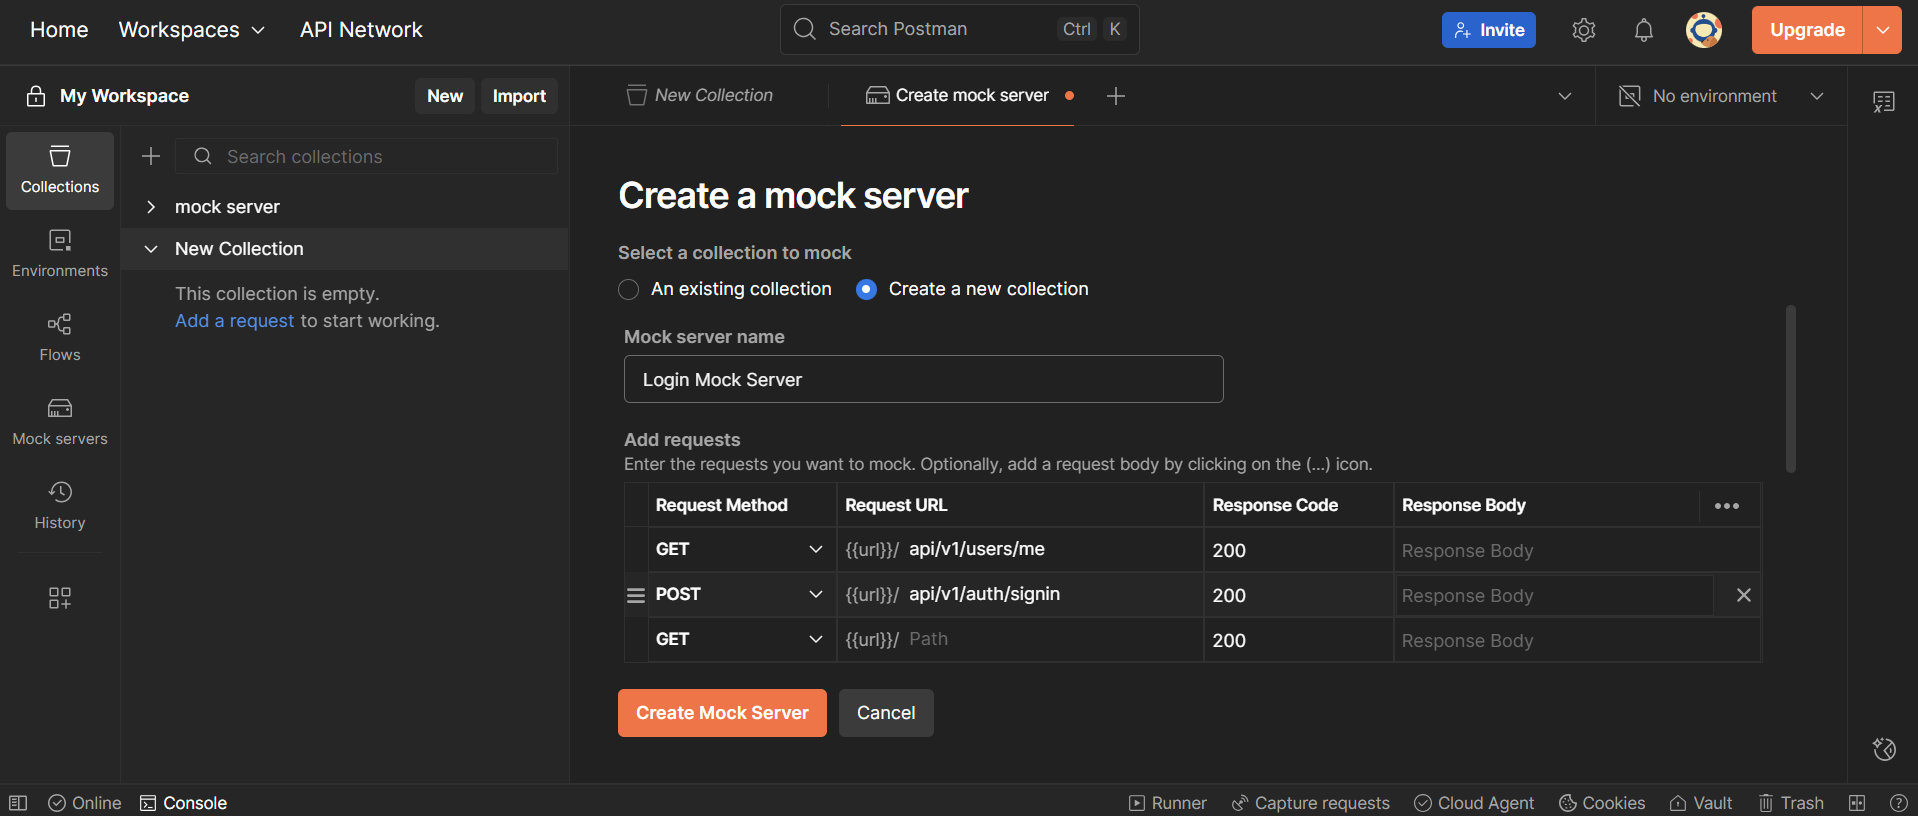
Task: Click the Import button
Action: tap(519, 96)
